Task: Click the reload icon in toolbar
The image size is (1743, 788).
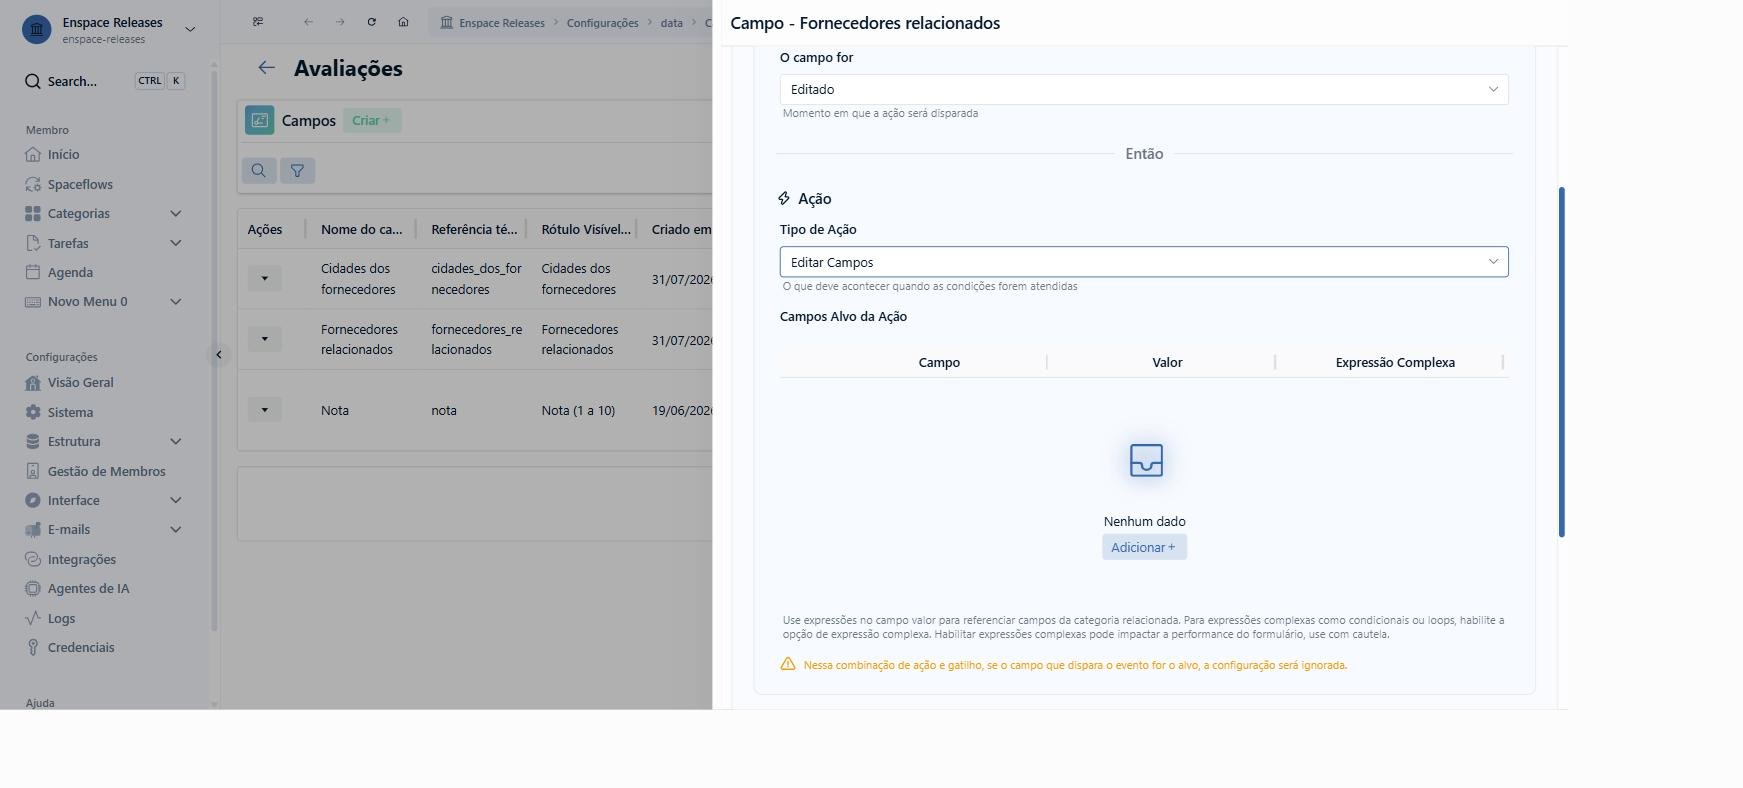Action: point(372,22)
